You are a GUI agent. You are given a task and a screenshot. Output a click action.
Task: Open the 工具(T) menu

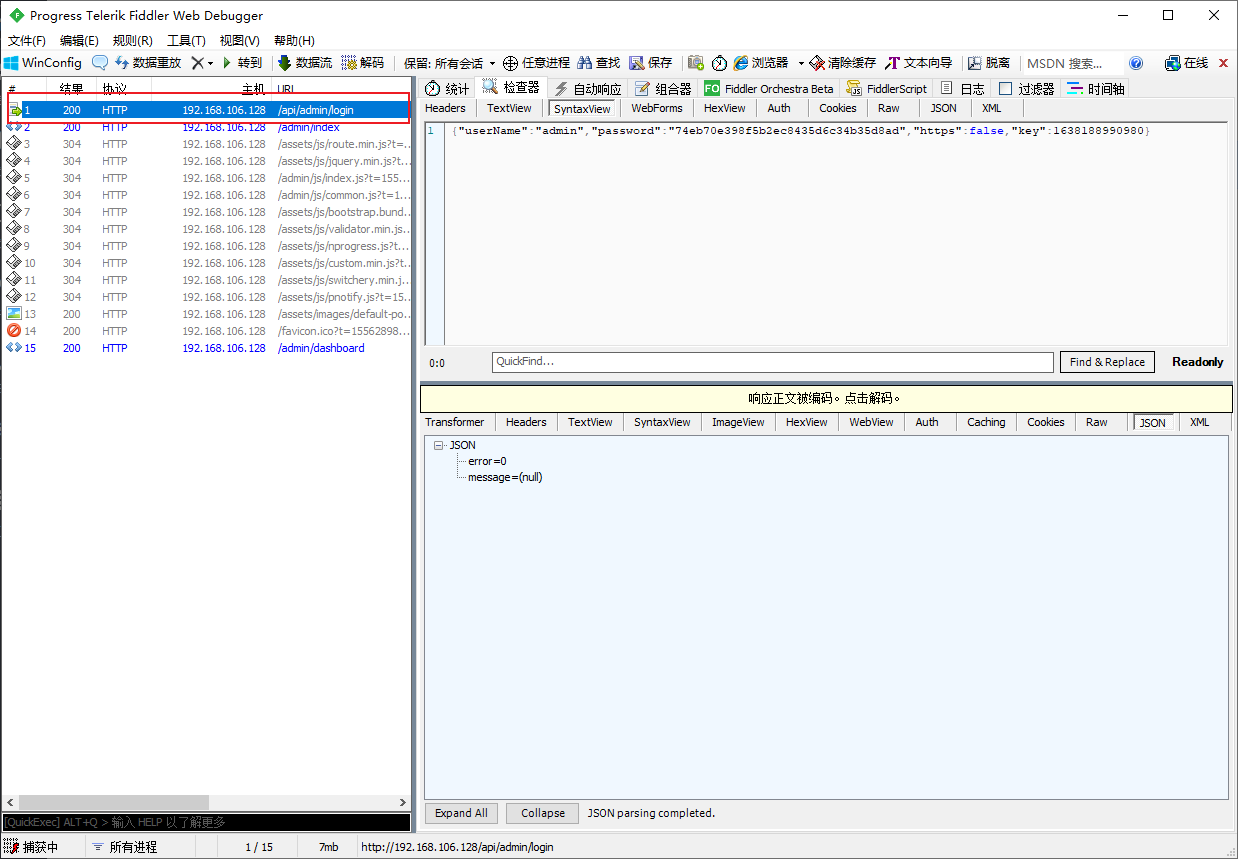[186, 41]
